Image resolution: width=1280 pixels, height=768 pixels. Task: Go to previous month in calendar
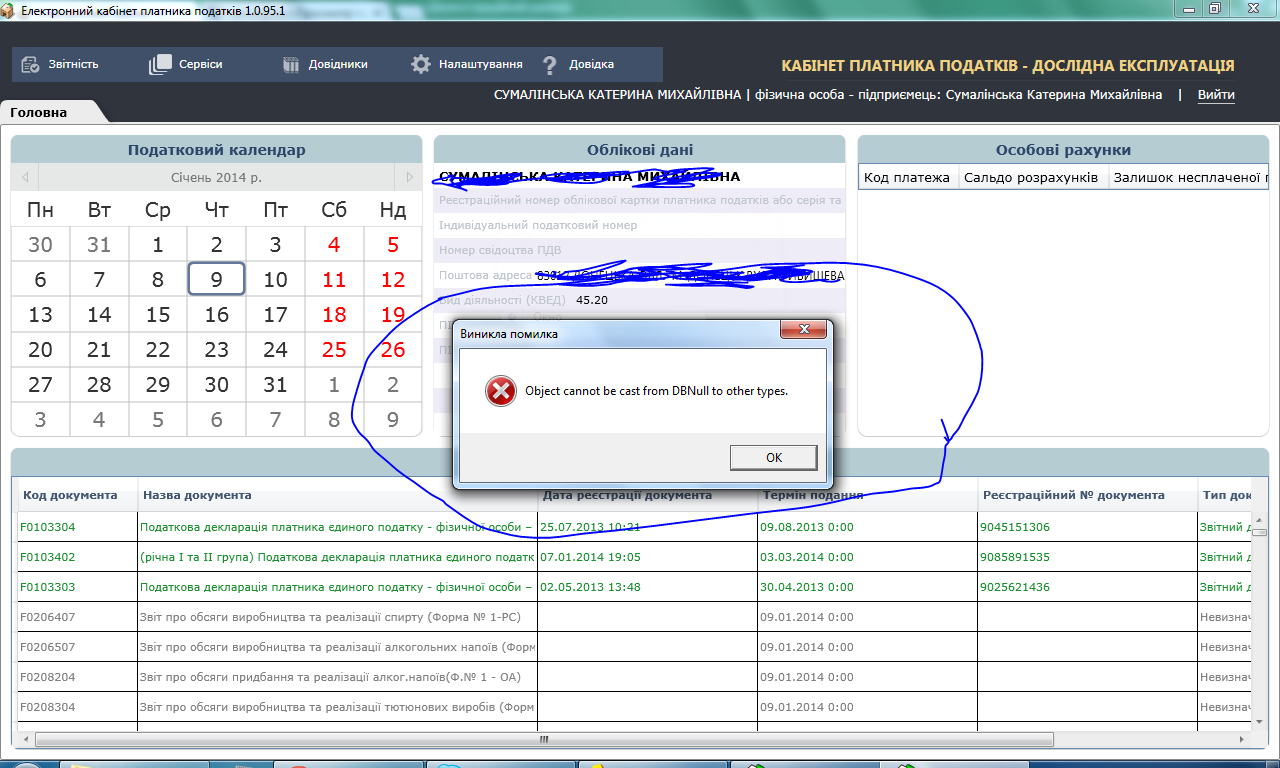tap(25, 177)
